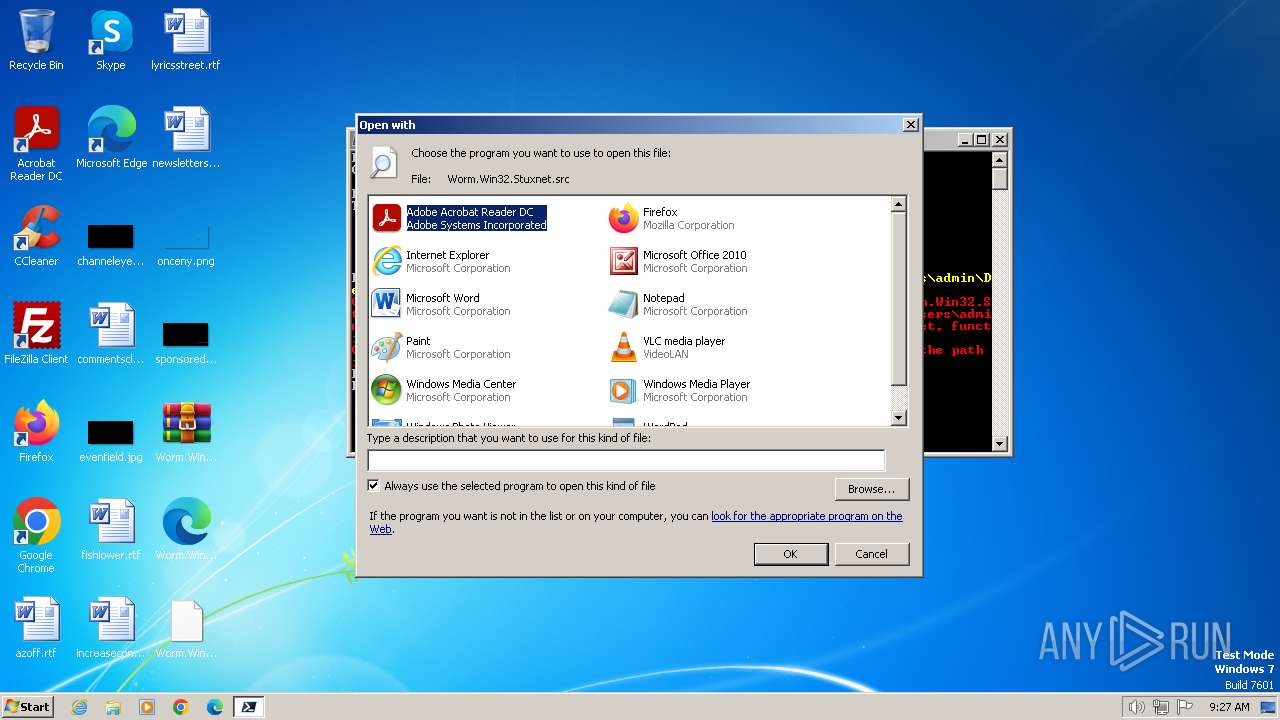Open the Action Center flag icon

pyautogui.click(x=1185, y=707)
